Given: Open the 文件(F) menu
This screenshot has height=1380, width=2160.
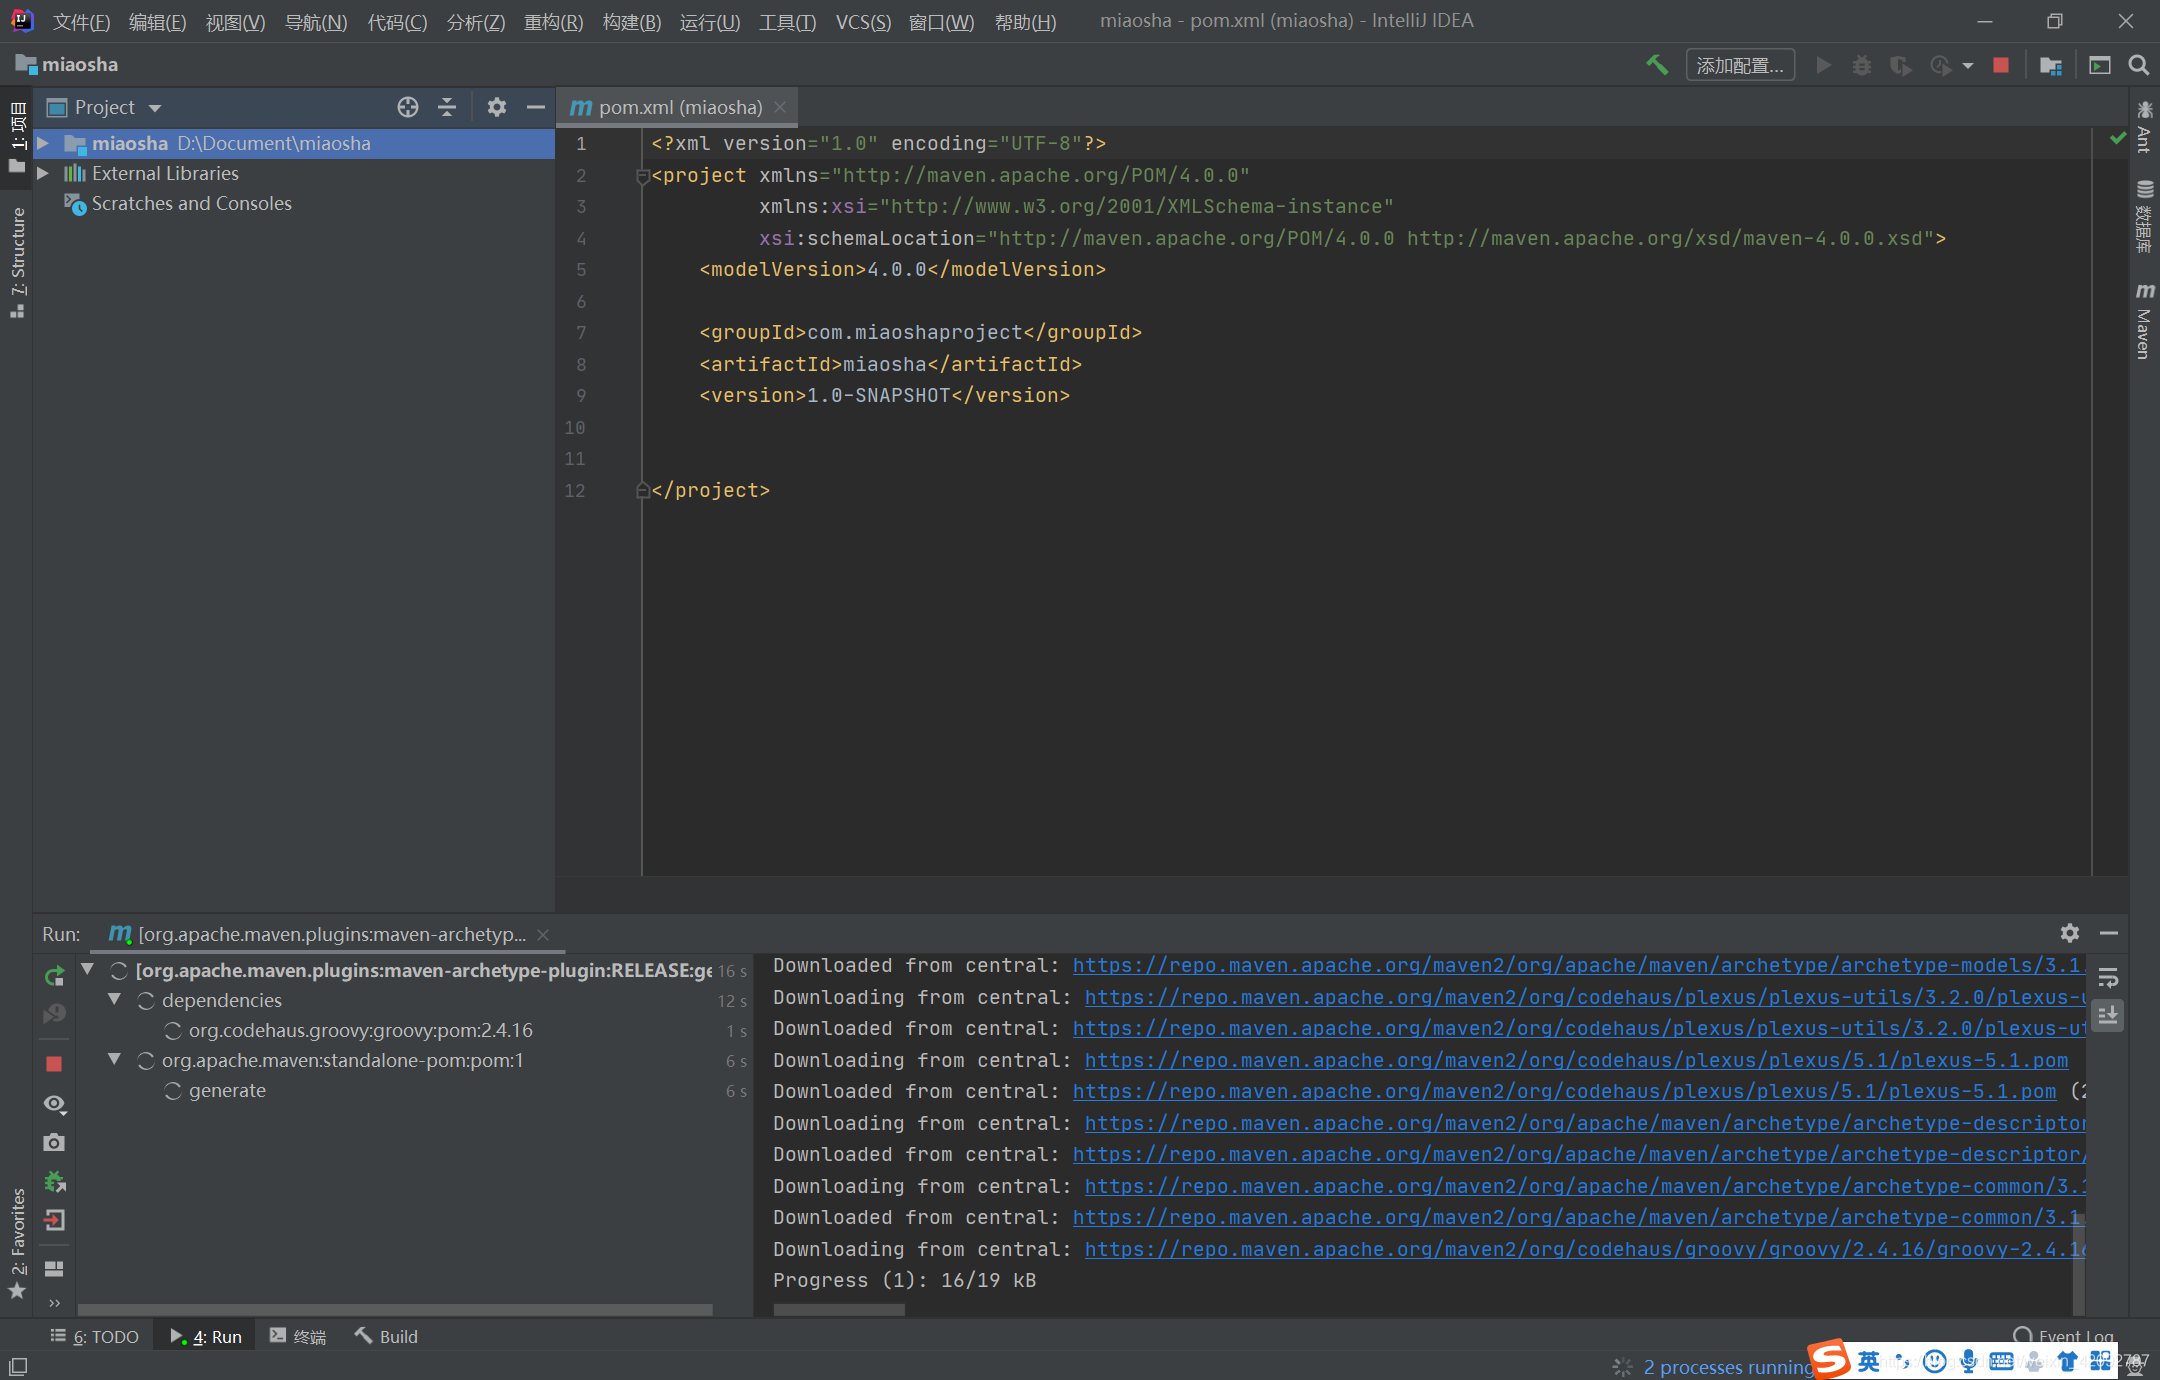Looking at the screenshot, I should [x=81, y=22].
